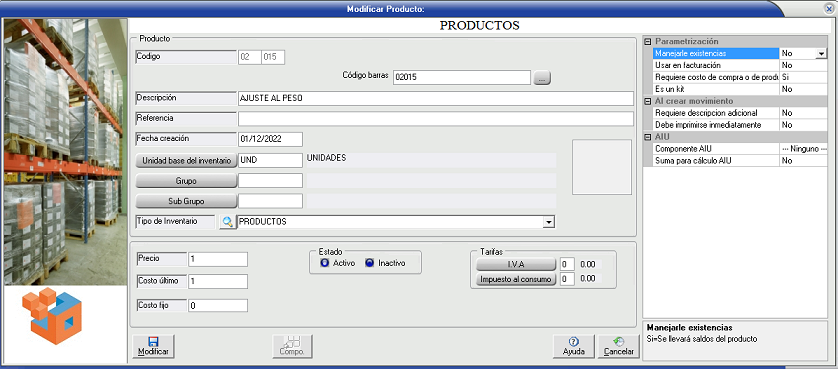838x369 pixels.
Task: Click the Grupo button
Action: point(186,181)
